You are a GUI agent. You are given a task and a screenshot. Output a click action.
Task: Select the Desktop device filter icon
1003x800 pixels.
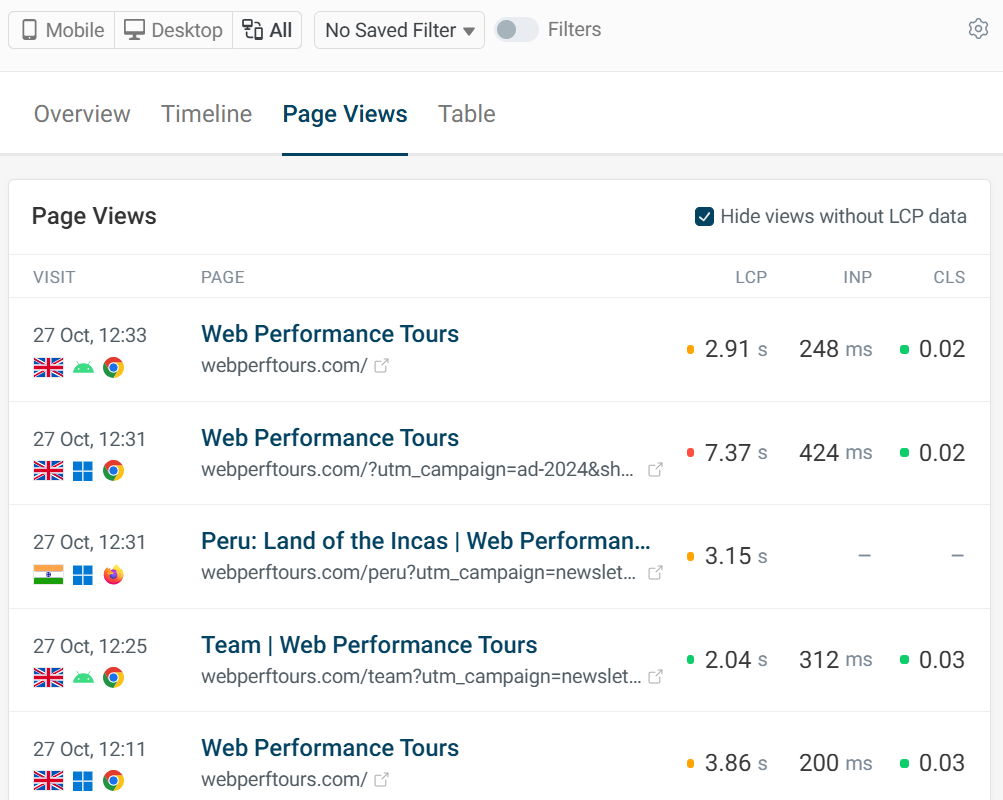click(135, 30)
